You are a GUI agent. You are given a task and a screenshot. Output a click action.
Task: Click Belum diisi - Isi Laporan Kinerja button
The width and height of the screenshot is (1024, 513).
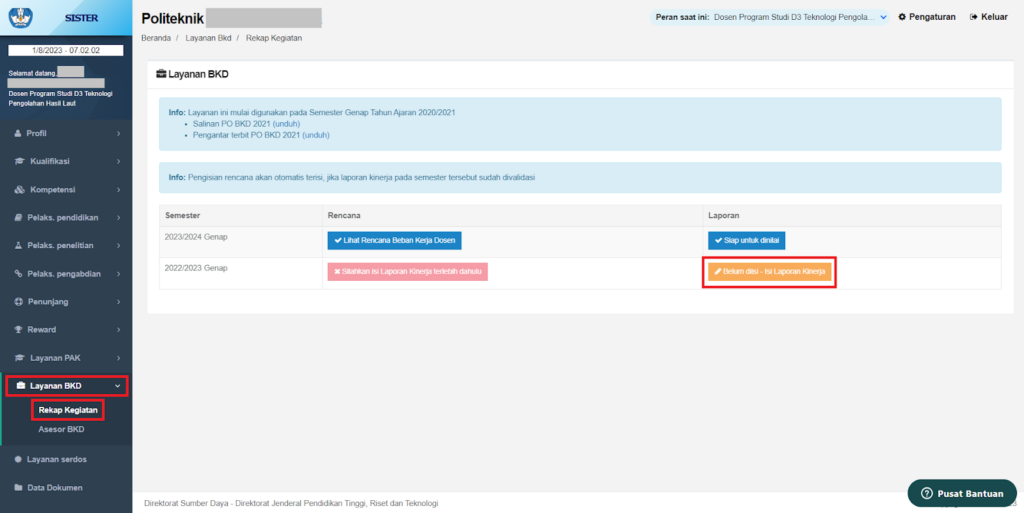(x=769, y=272)
